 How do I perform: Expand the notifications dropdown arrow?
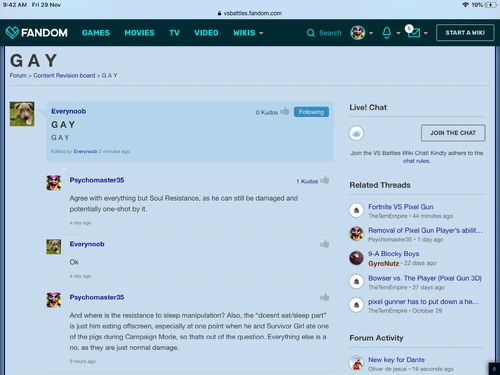398,33
